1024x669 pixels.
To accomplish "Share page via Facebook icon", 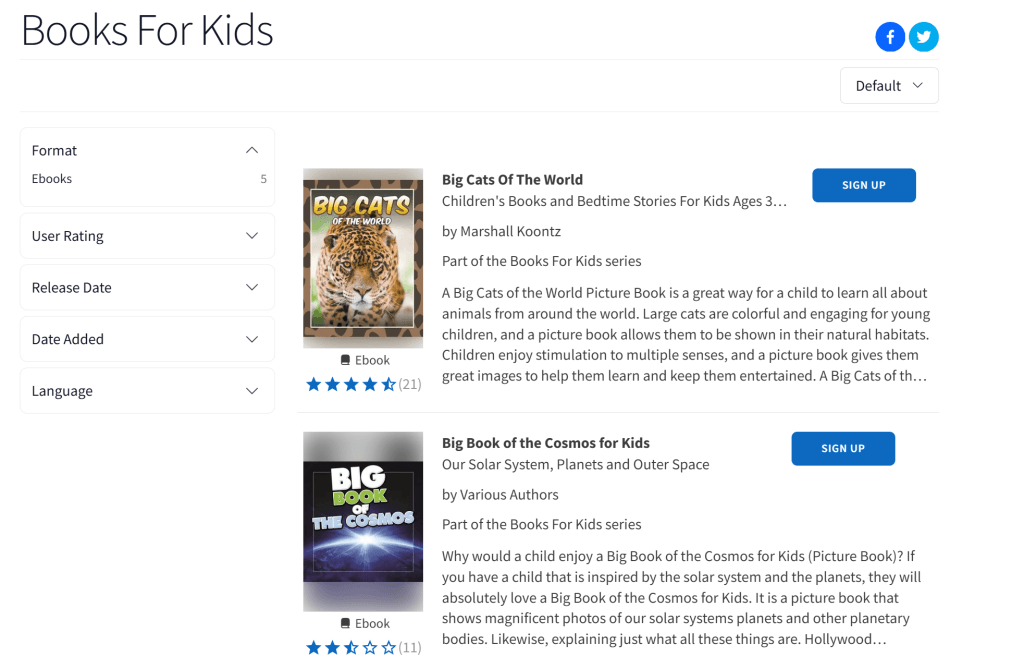I will (x=890, y=37).
